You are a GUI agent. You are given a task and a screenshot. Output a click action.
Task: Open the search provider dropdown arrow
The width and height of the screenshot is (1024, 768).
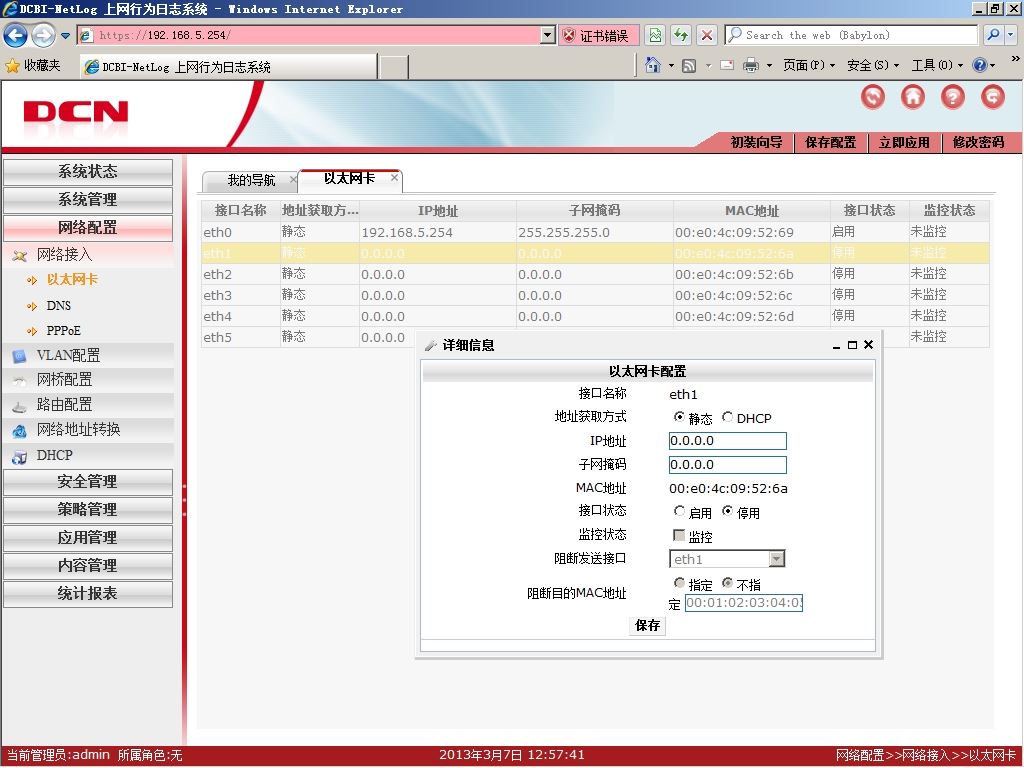click(1011, 35)
